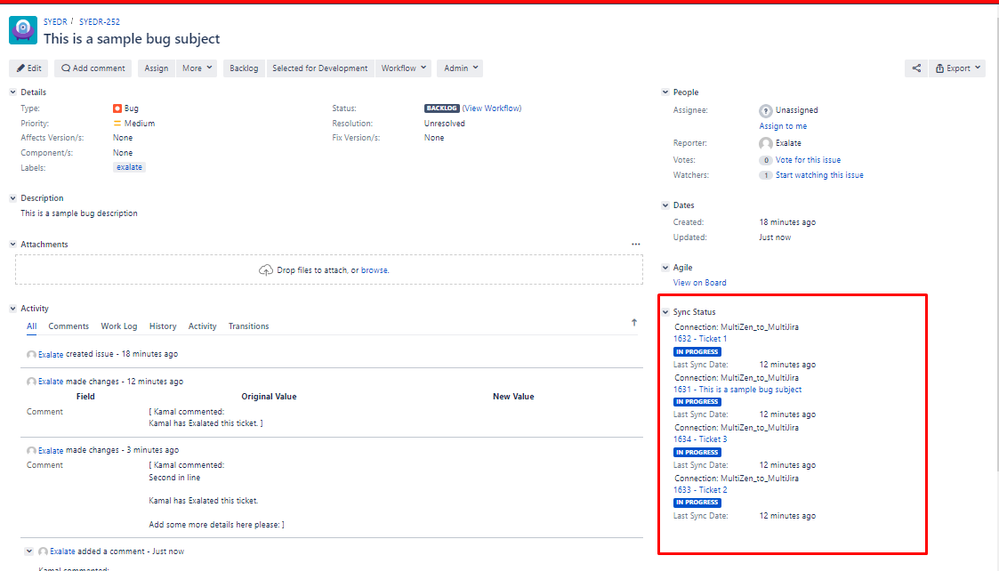This screenshot has height=571, width=999.
Task: Click the watchers count badge
Action: [x=766, y=175]
